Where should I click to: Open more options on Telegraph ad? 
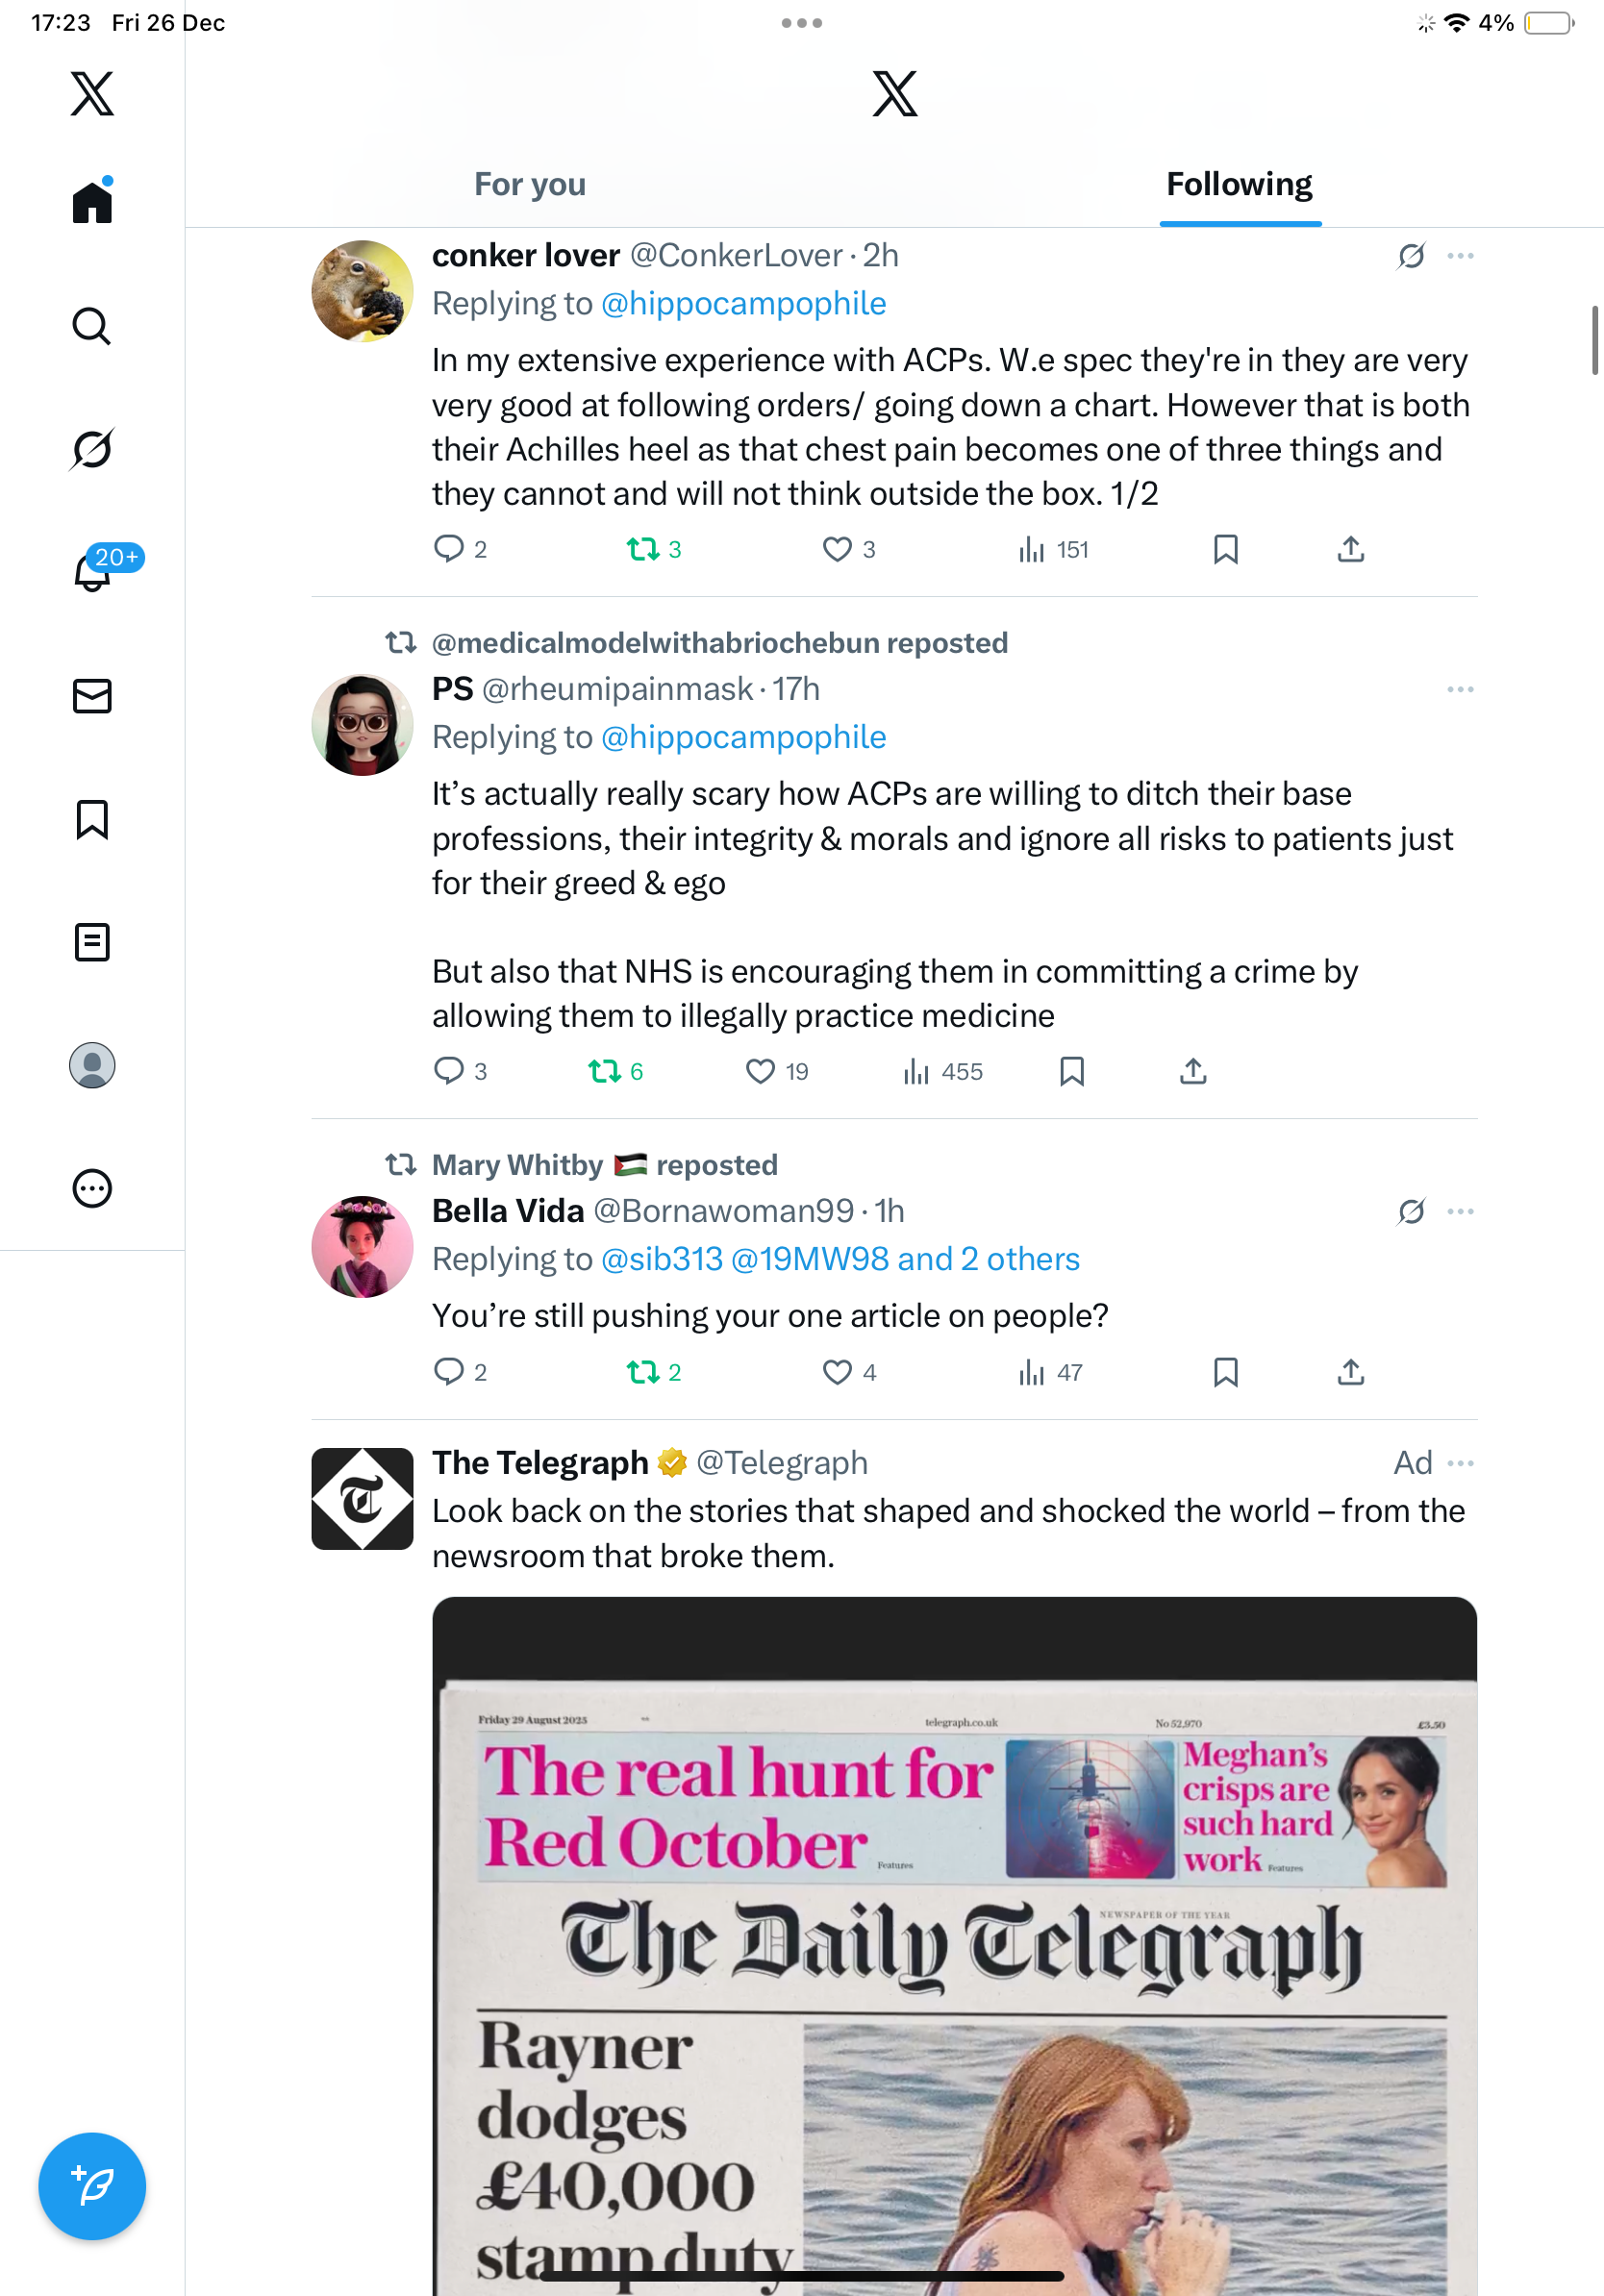click(1460, 1463)
